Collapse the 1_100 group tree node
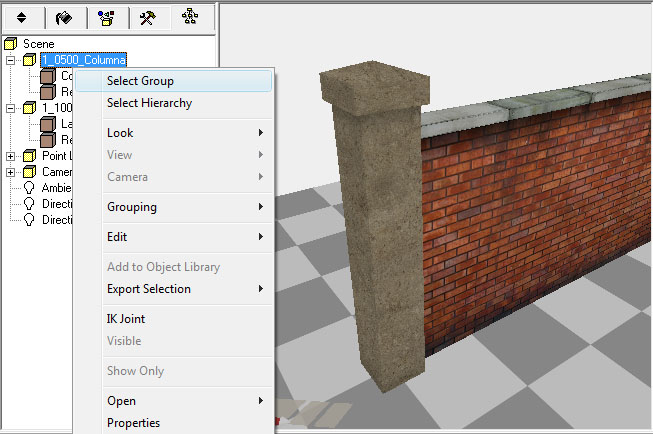The width and height of the screenshot is (653, 434). click(x=11, y=108)
